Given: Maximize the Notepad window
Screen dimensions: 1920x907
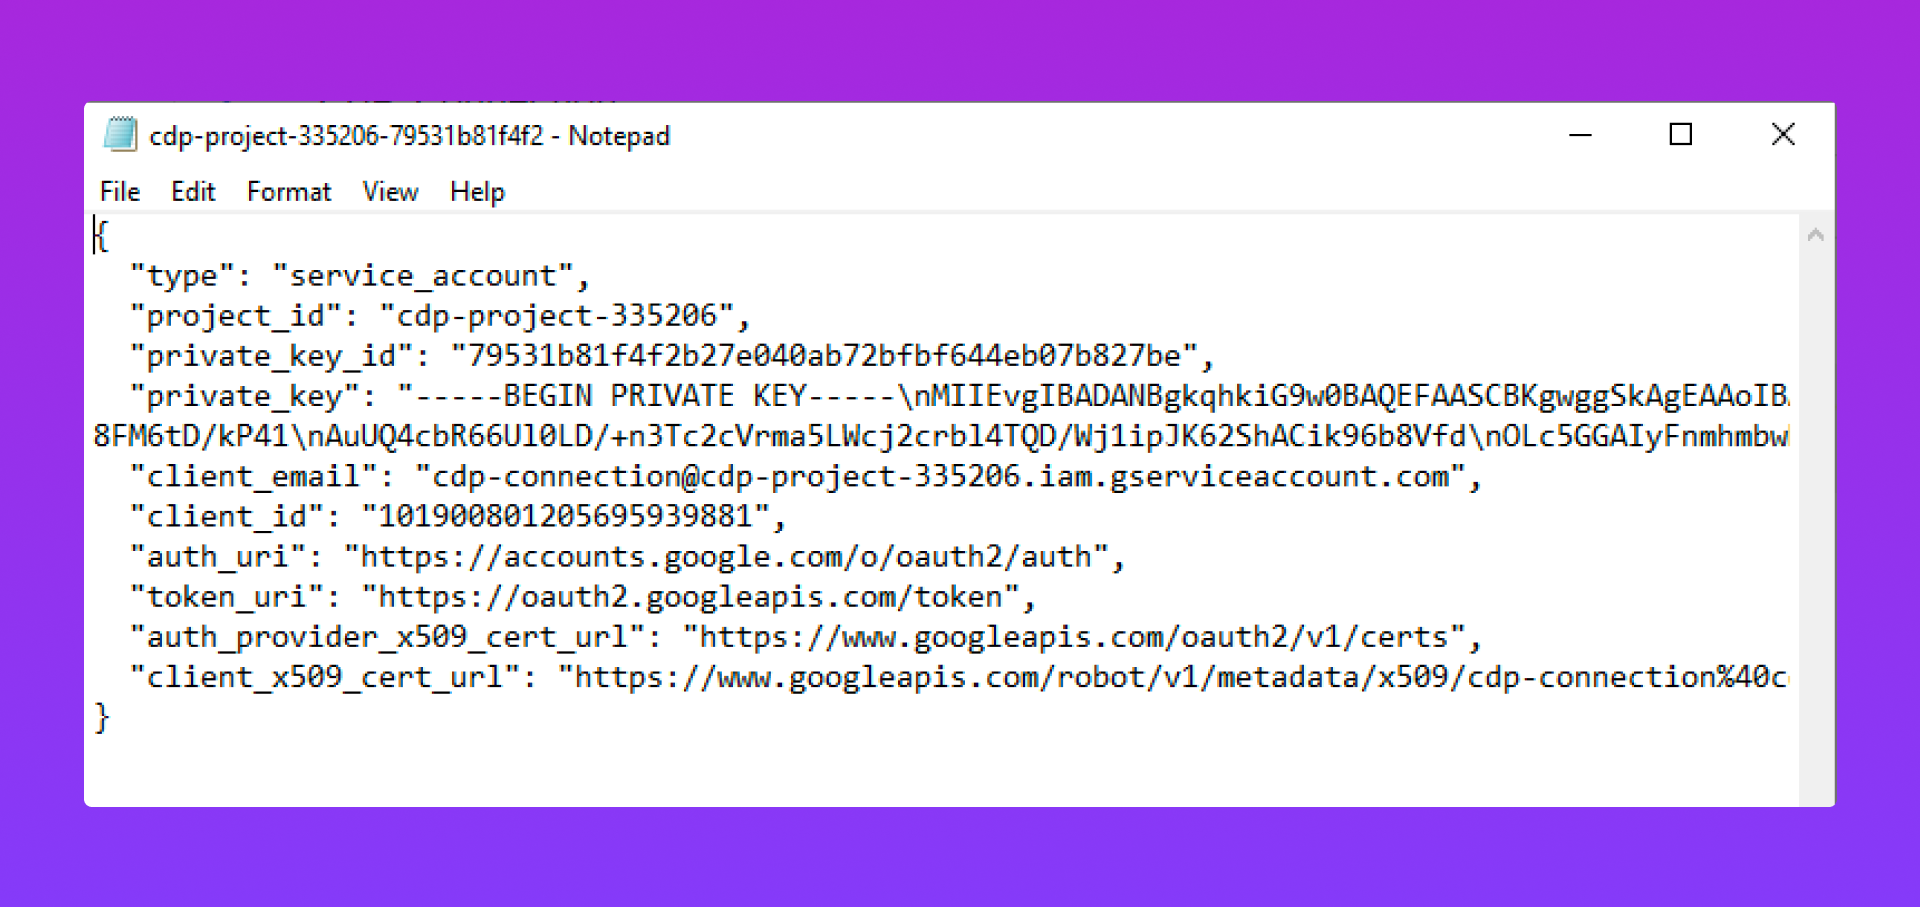Looking at the screenshot, I should click(1681, 135).
